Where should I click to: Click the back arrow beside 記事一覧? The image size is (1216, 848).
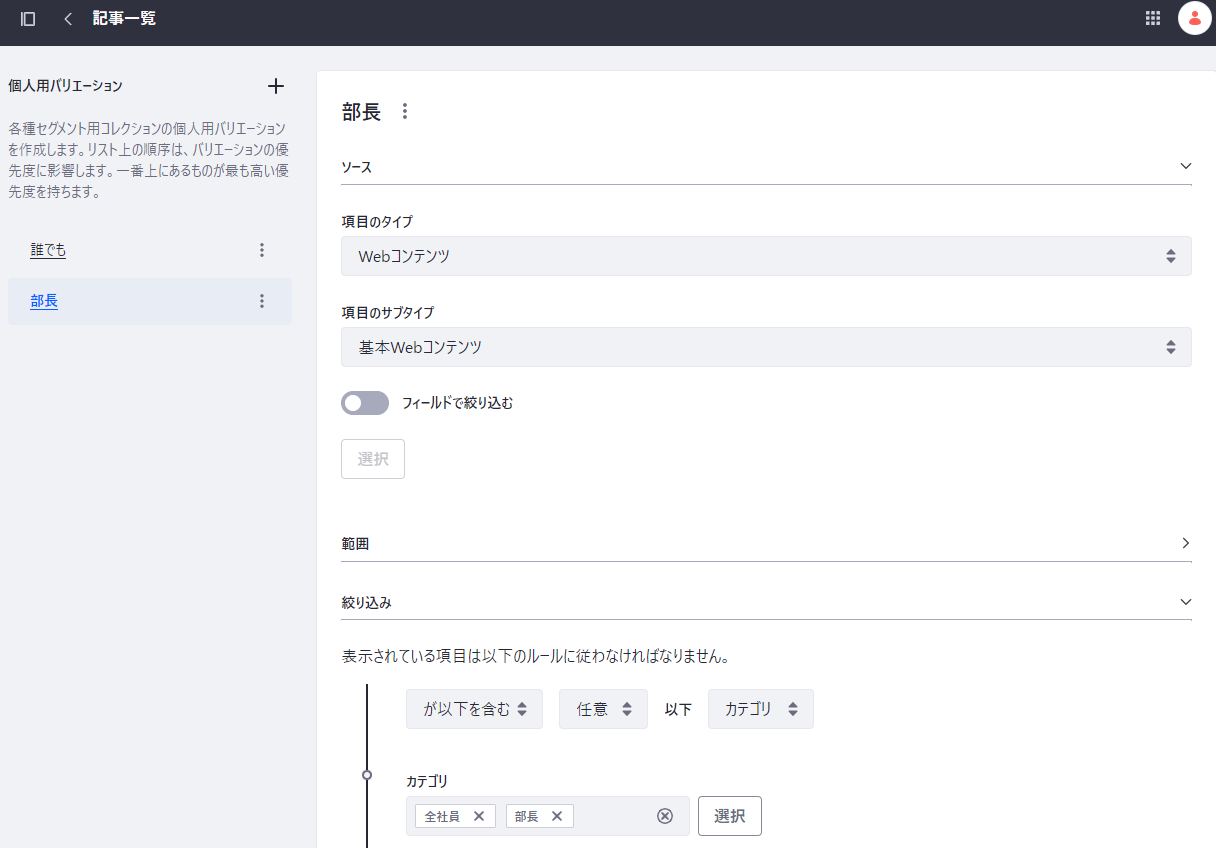pos(68,19)
